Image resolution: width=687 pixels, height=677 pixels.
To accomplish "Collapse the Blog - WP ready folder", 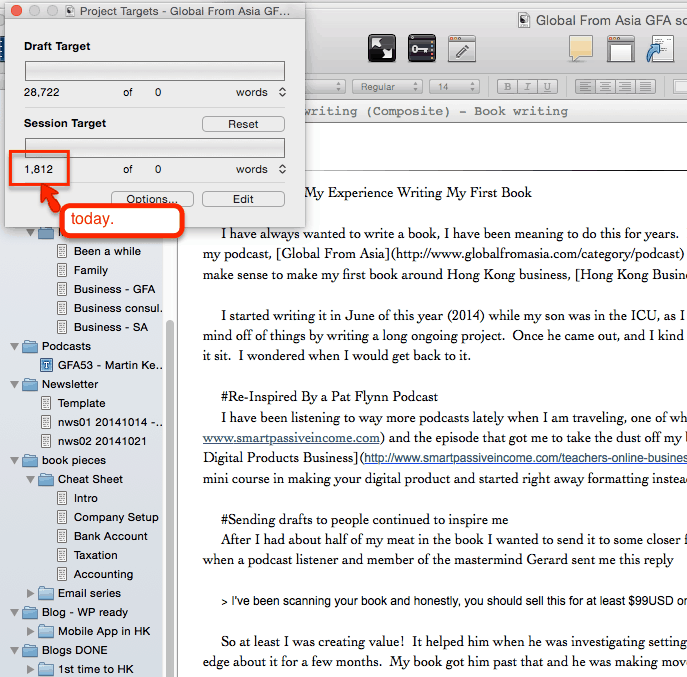I will coord(14,613).
